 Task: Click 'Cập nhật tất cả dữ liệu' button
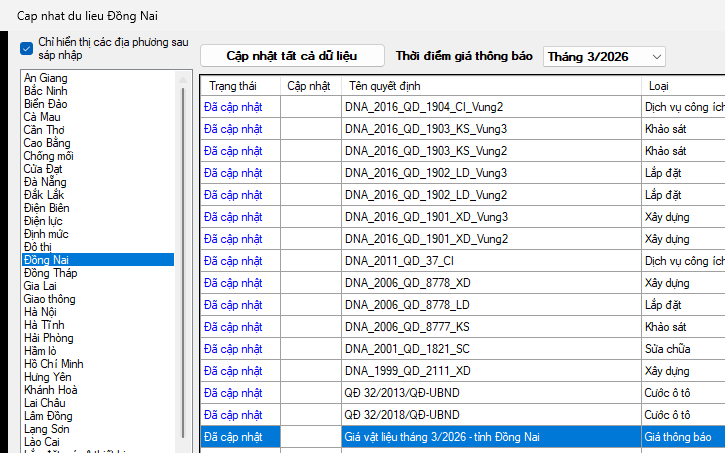pos(291,56)
